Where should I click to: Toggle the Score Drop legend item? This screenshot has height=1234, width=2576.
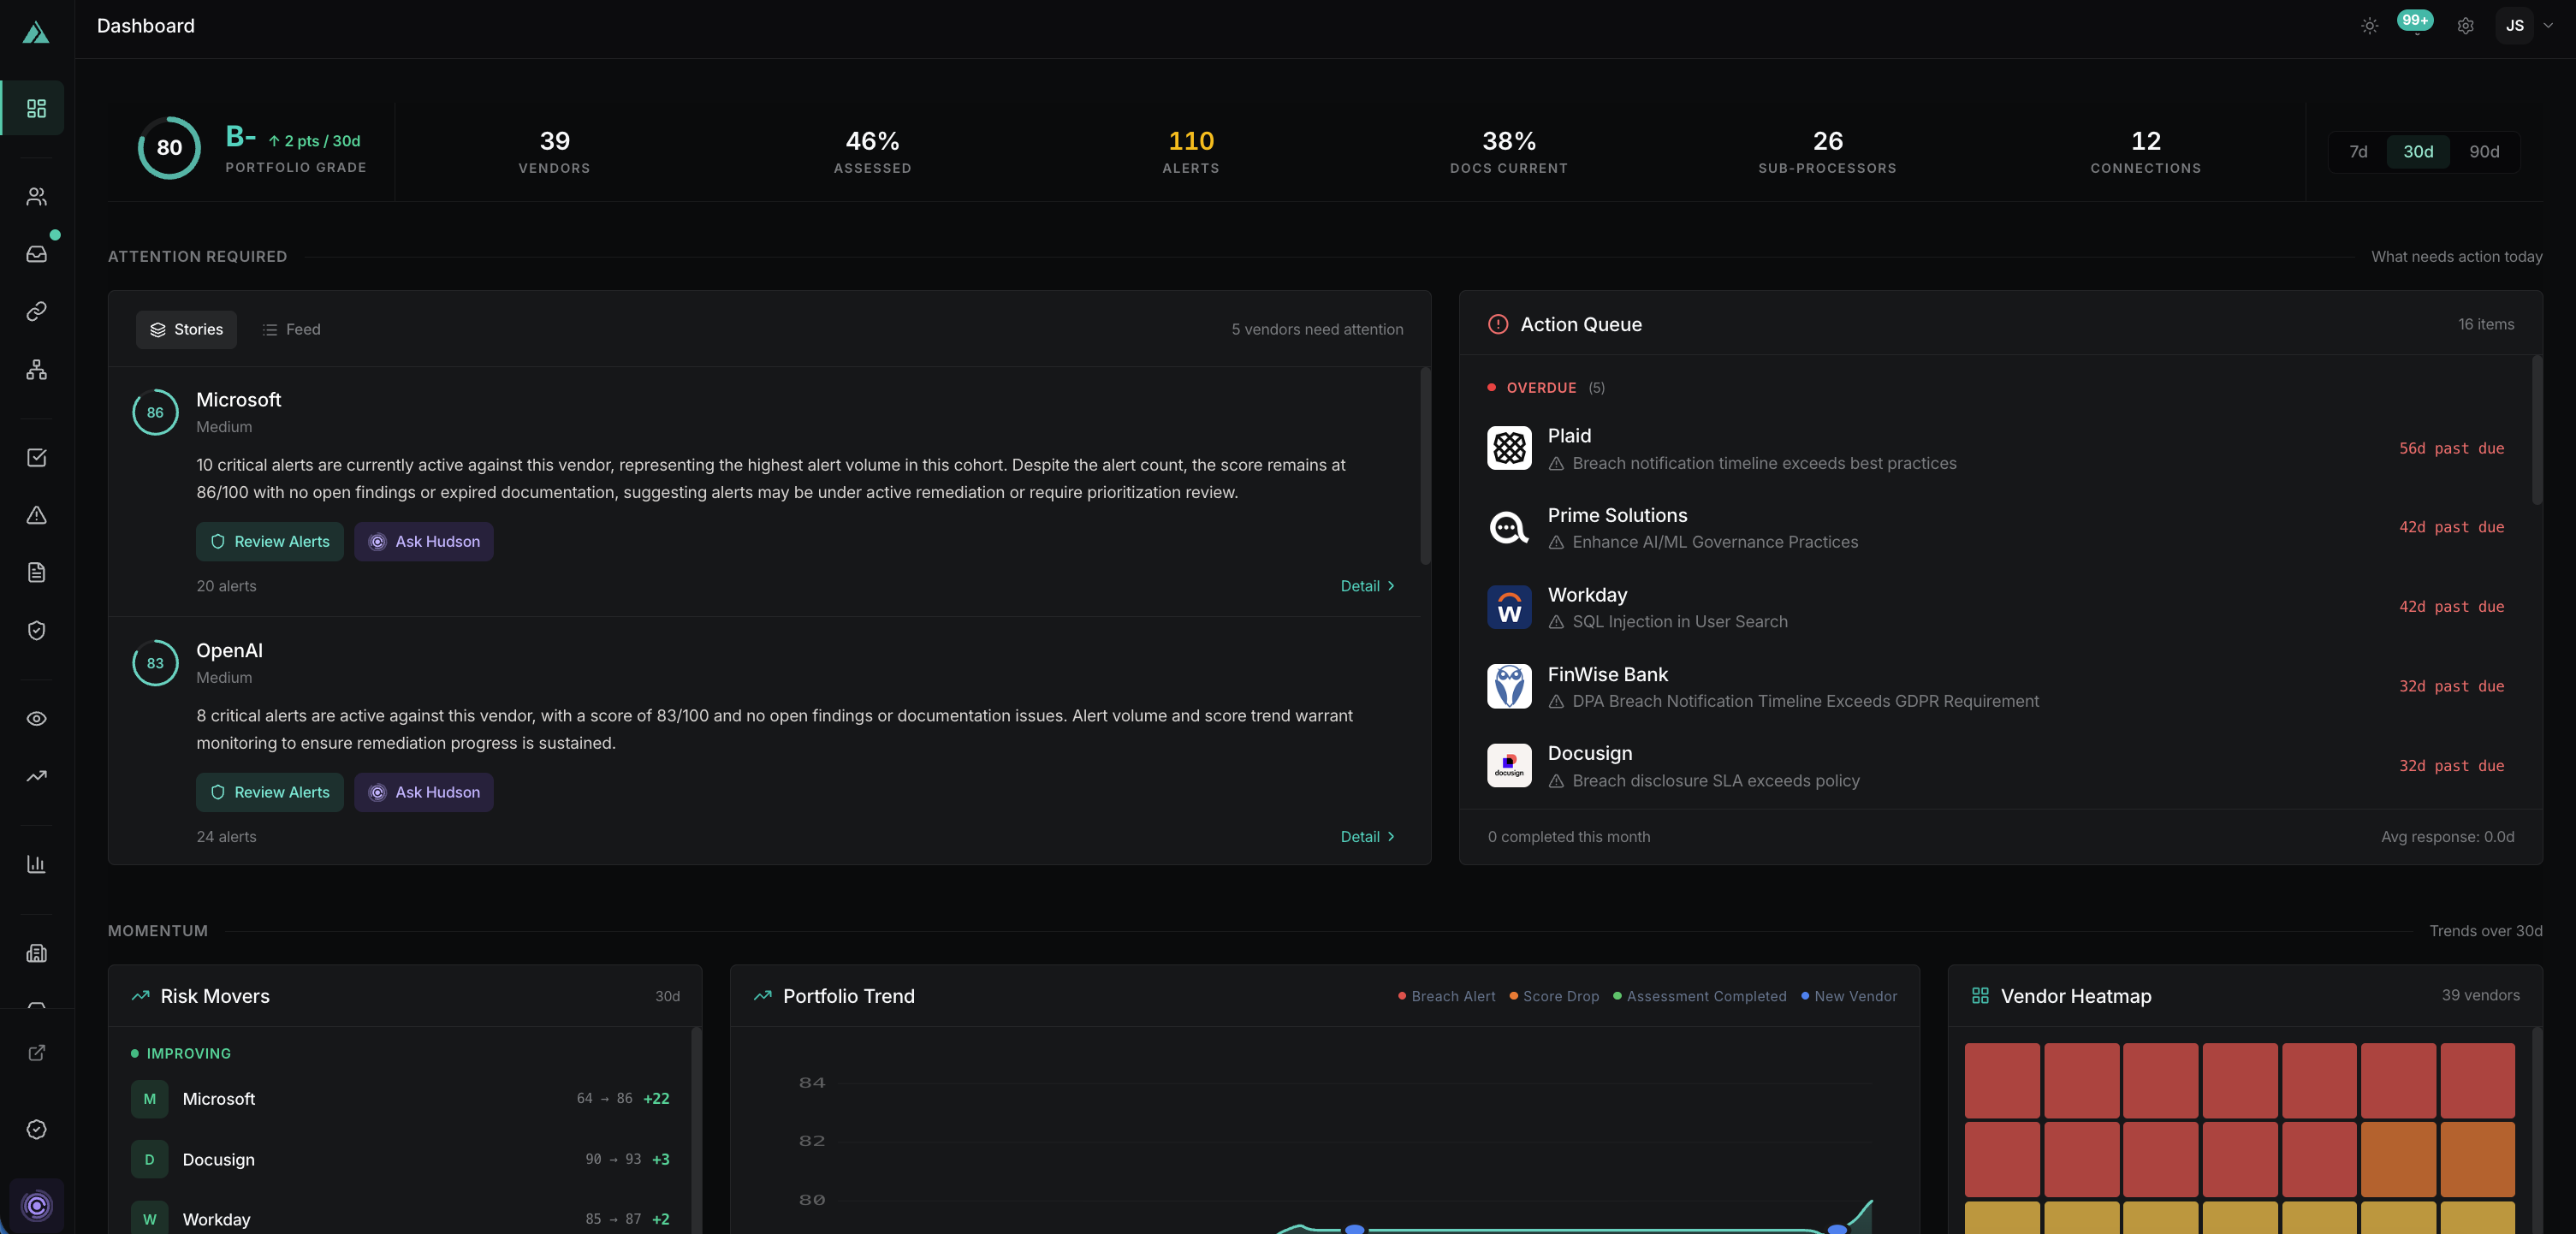1555,996
